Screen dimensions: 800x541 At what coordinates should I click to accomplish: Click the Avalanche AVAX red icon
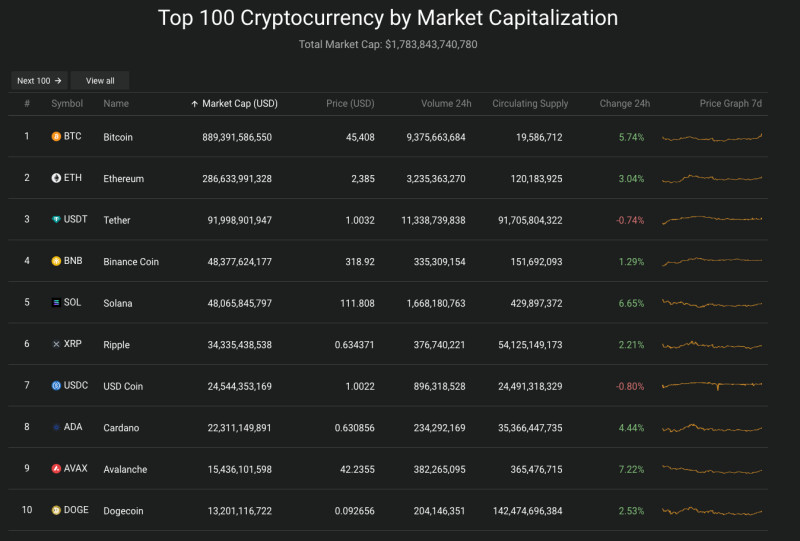click(x=56, y=469)
